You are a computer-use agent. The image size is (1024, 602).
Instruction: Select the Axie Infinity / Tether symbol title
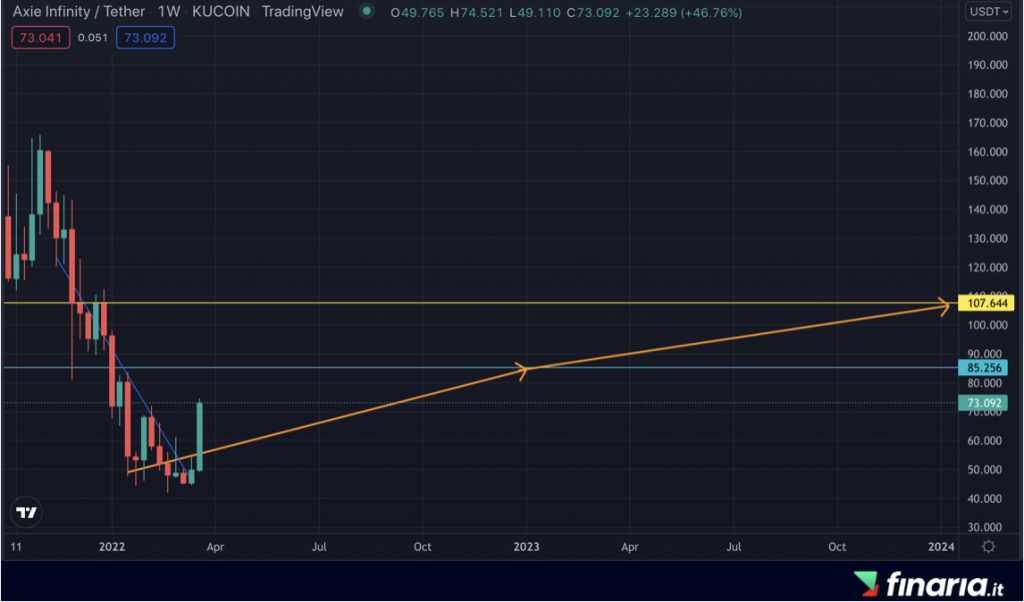[79, 12]
